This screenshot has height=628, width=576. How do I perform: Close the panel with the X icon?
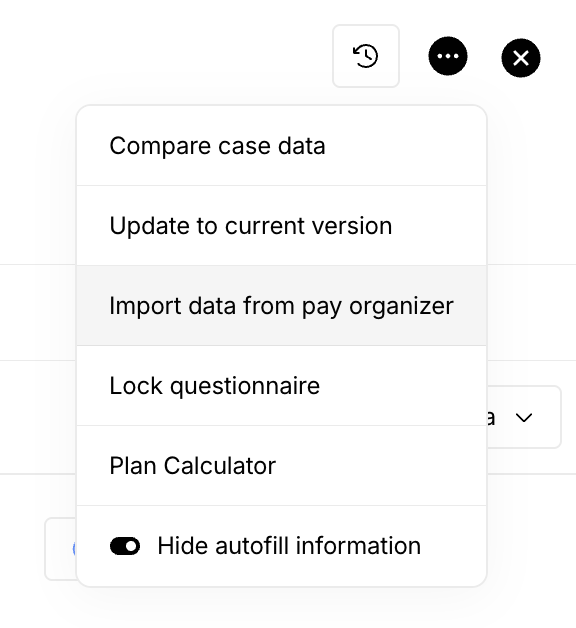coord(521,58)
